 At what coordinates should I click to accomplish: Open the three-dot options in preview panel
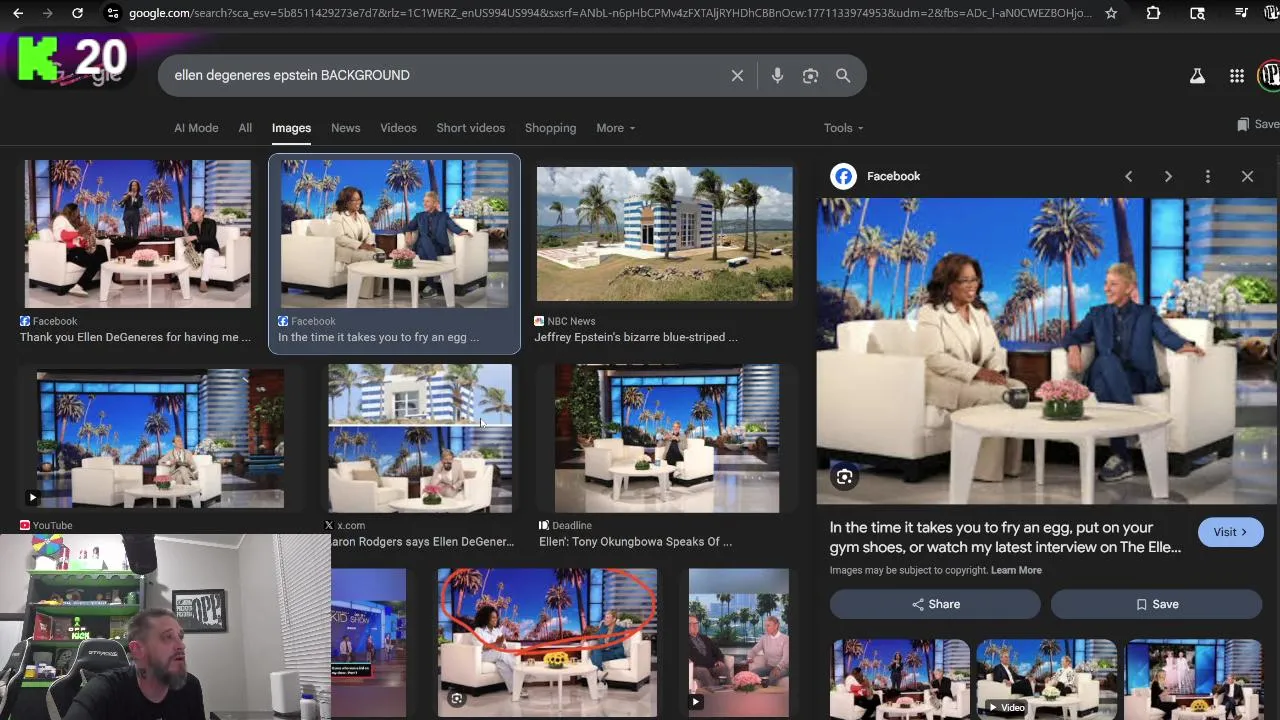click(x=1207, y=176)
